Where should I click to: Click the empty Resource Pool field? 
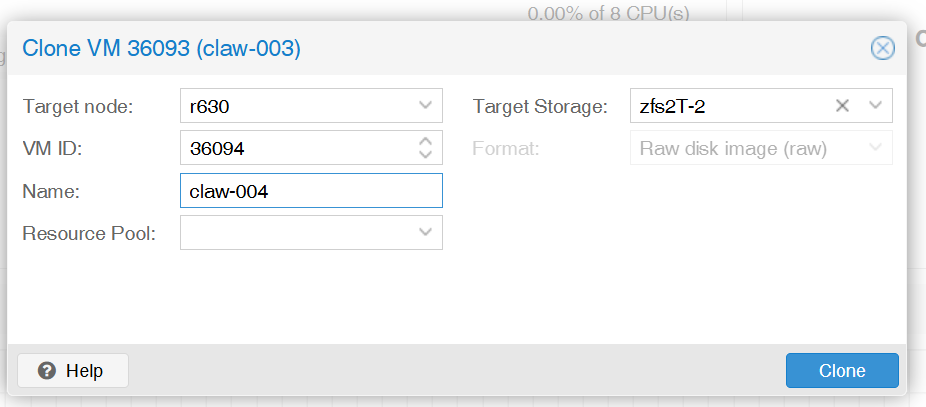[295, 233]
